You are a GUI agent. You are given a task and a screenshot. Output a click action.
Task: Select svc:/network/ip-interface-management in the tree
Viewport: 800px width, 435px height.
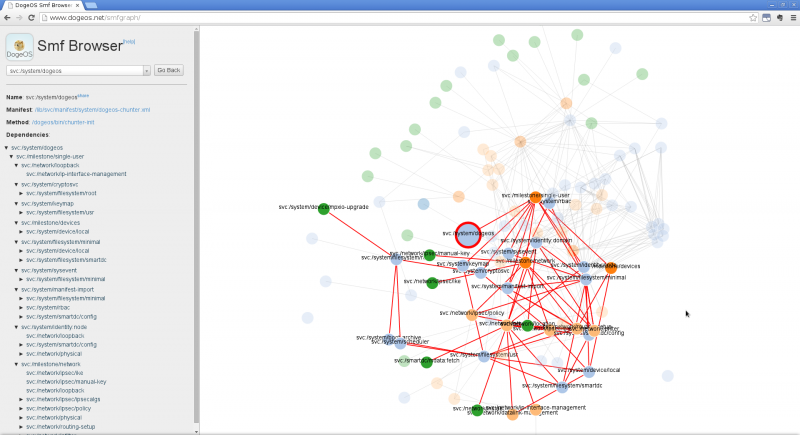(76, 174)
